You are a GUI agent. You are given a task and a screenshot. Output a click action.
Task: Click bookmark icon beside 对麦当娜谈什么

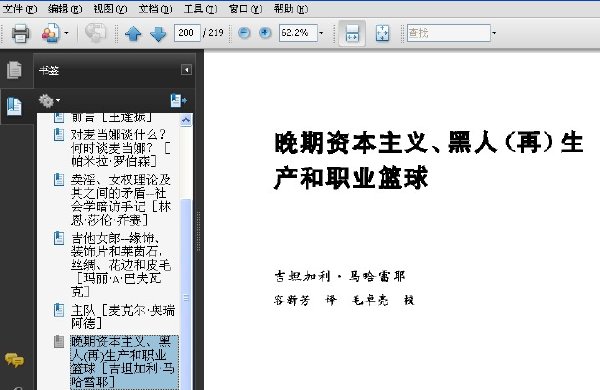pos(59,135)
